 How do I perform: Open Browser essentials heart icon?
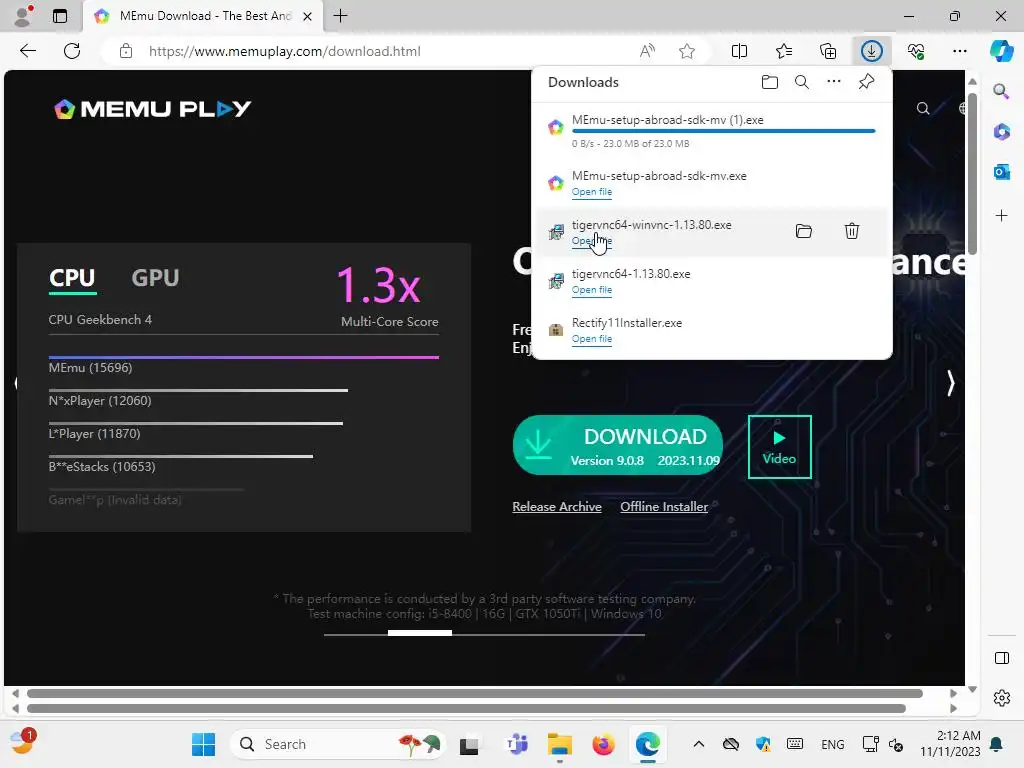click(x=916, y=51)
